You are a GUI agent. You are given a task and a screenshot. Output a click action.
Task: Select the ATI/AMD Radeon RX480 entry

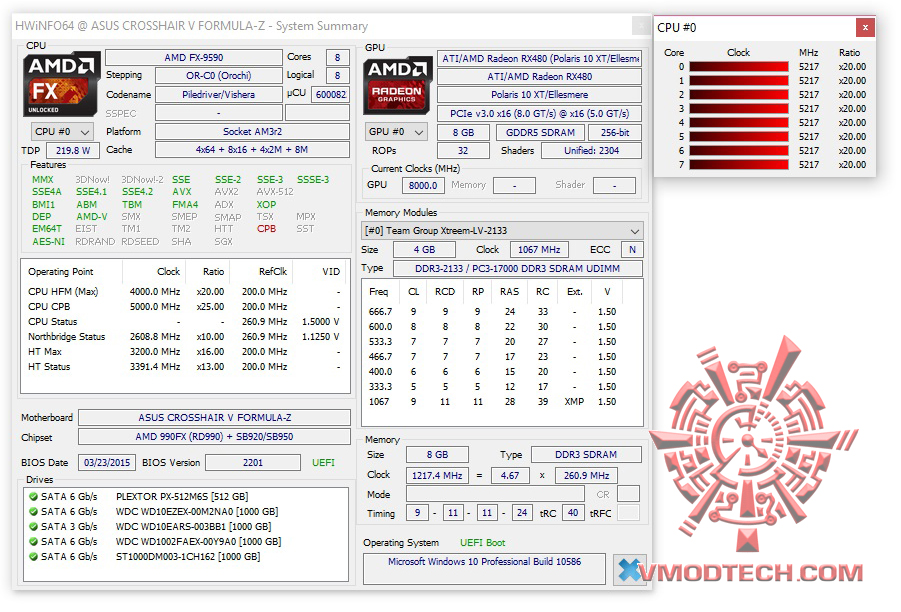(540, 76)
